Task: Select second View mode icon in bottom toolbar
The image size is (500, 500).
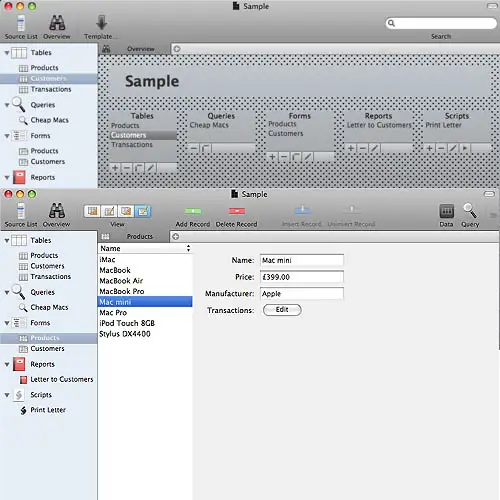Action: tap(109, 211)
